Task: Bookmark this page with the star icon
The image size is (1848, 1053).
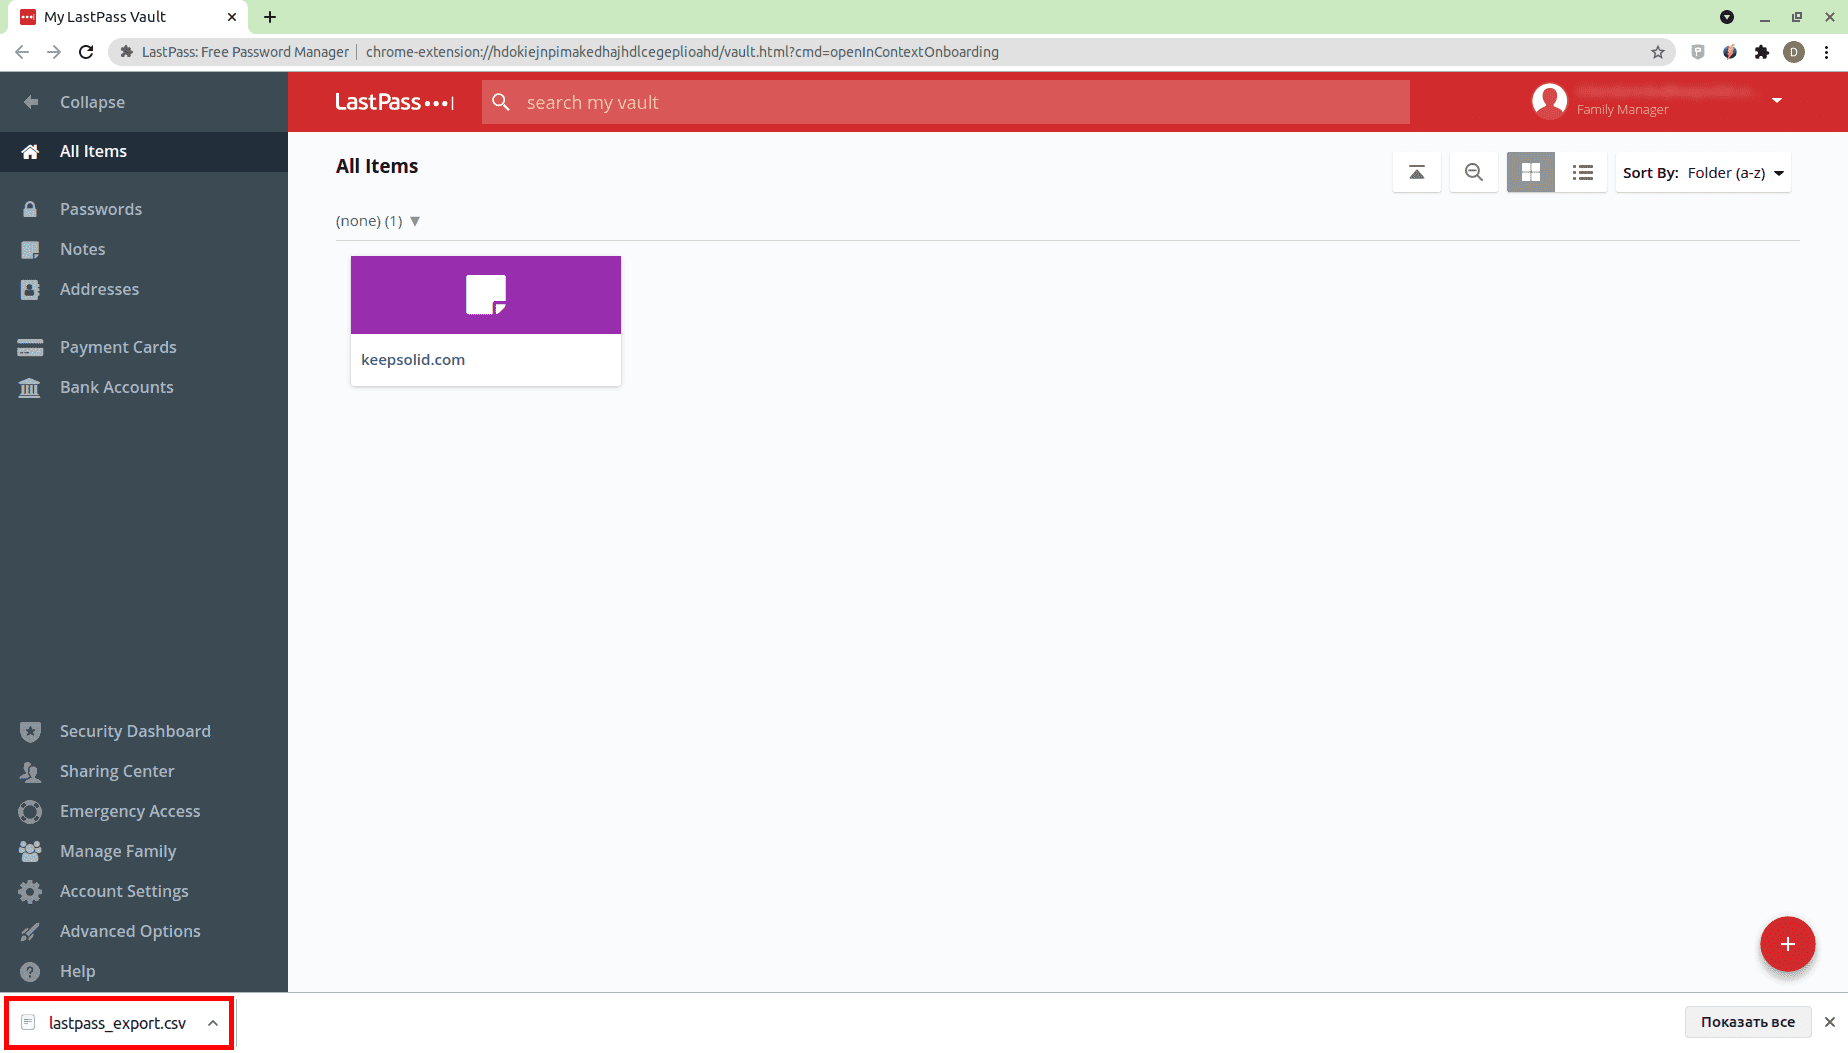Action: (1657, 52)
